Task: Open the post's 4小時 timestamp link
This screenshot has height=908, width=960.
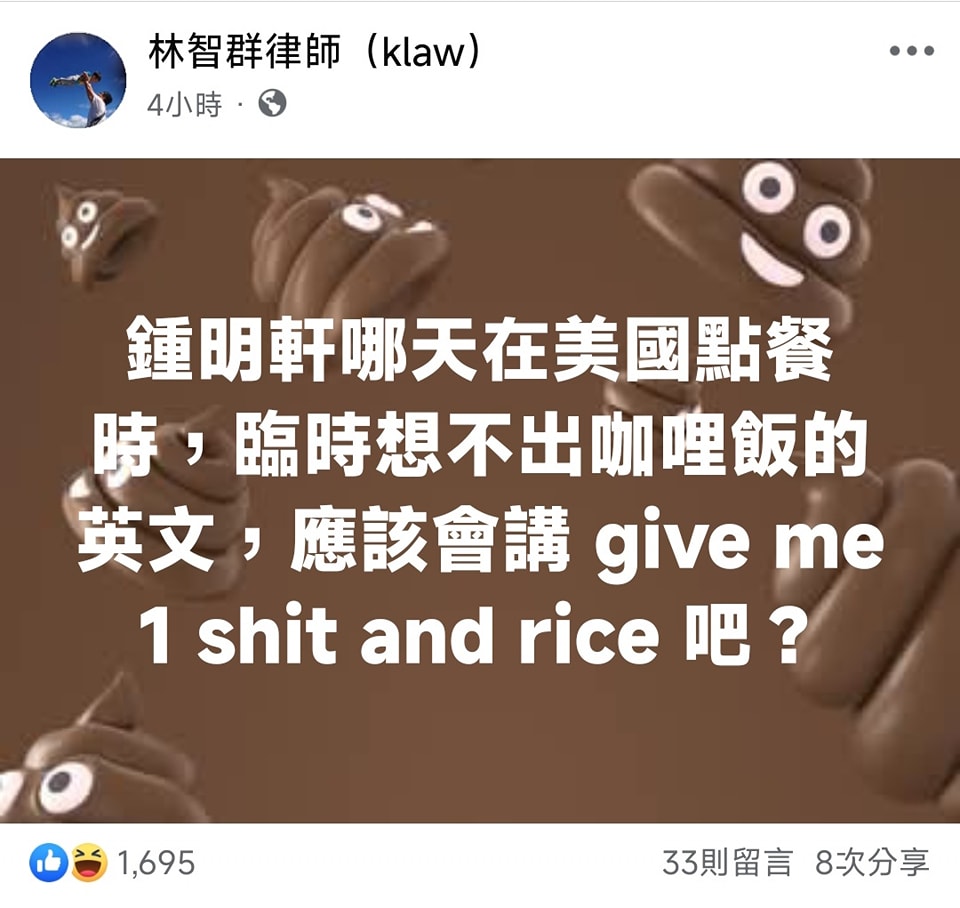Action: pos(184,105)
